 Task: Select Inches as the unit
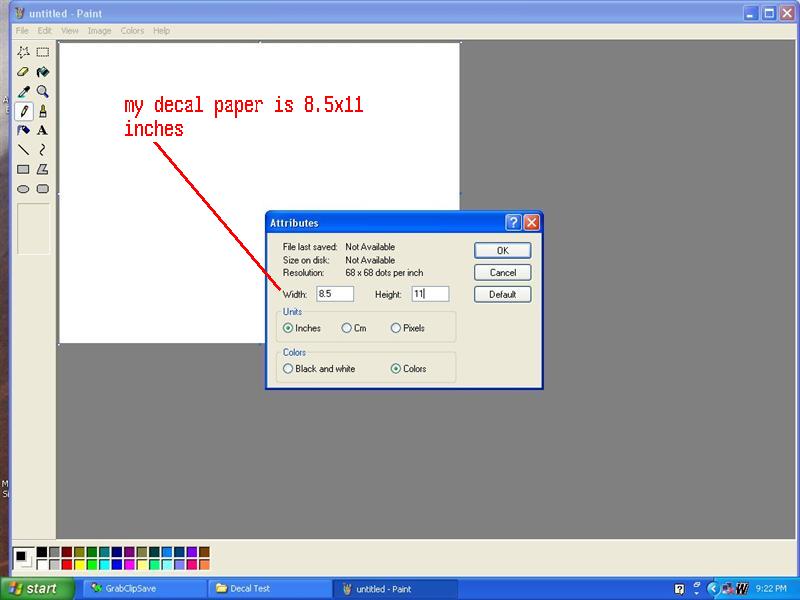(288, 328)
